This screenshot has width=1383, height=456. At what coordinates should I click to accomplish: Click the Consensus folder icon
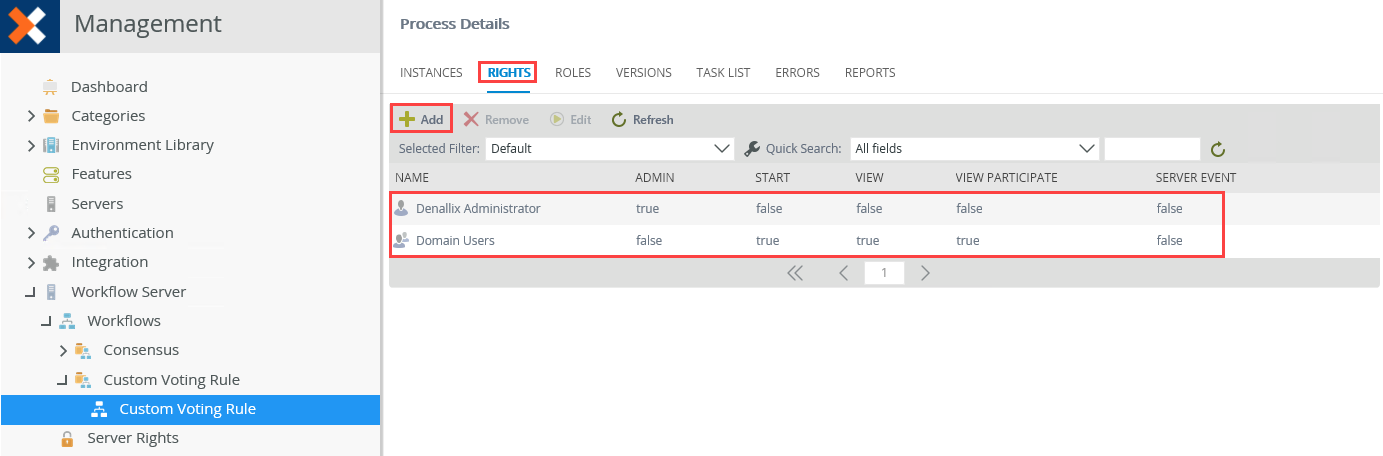(x=83, y=350)
